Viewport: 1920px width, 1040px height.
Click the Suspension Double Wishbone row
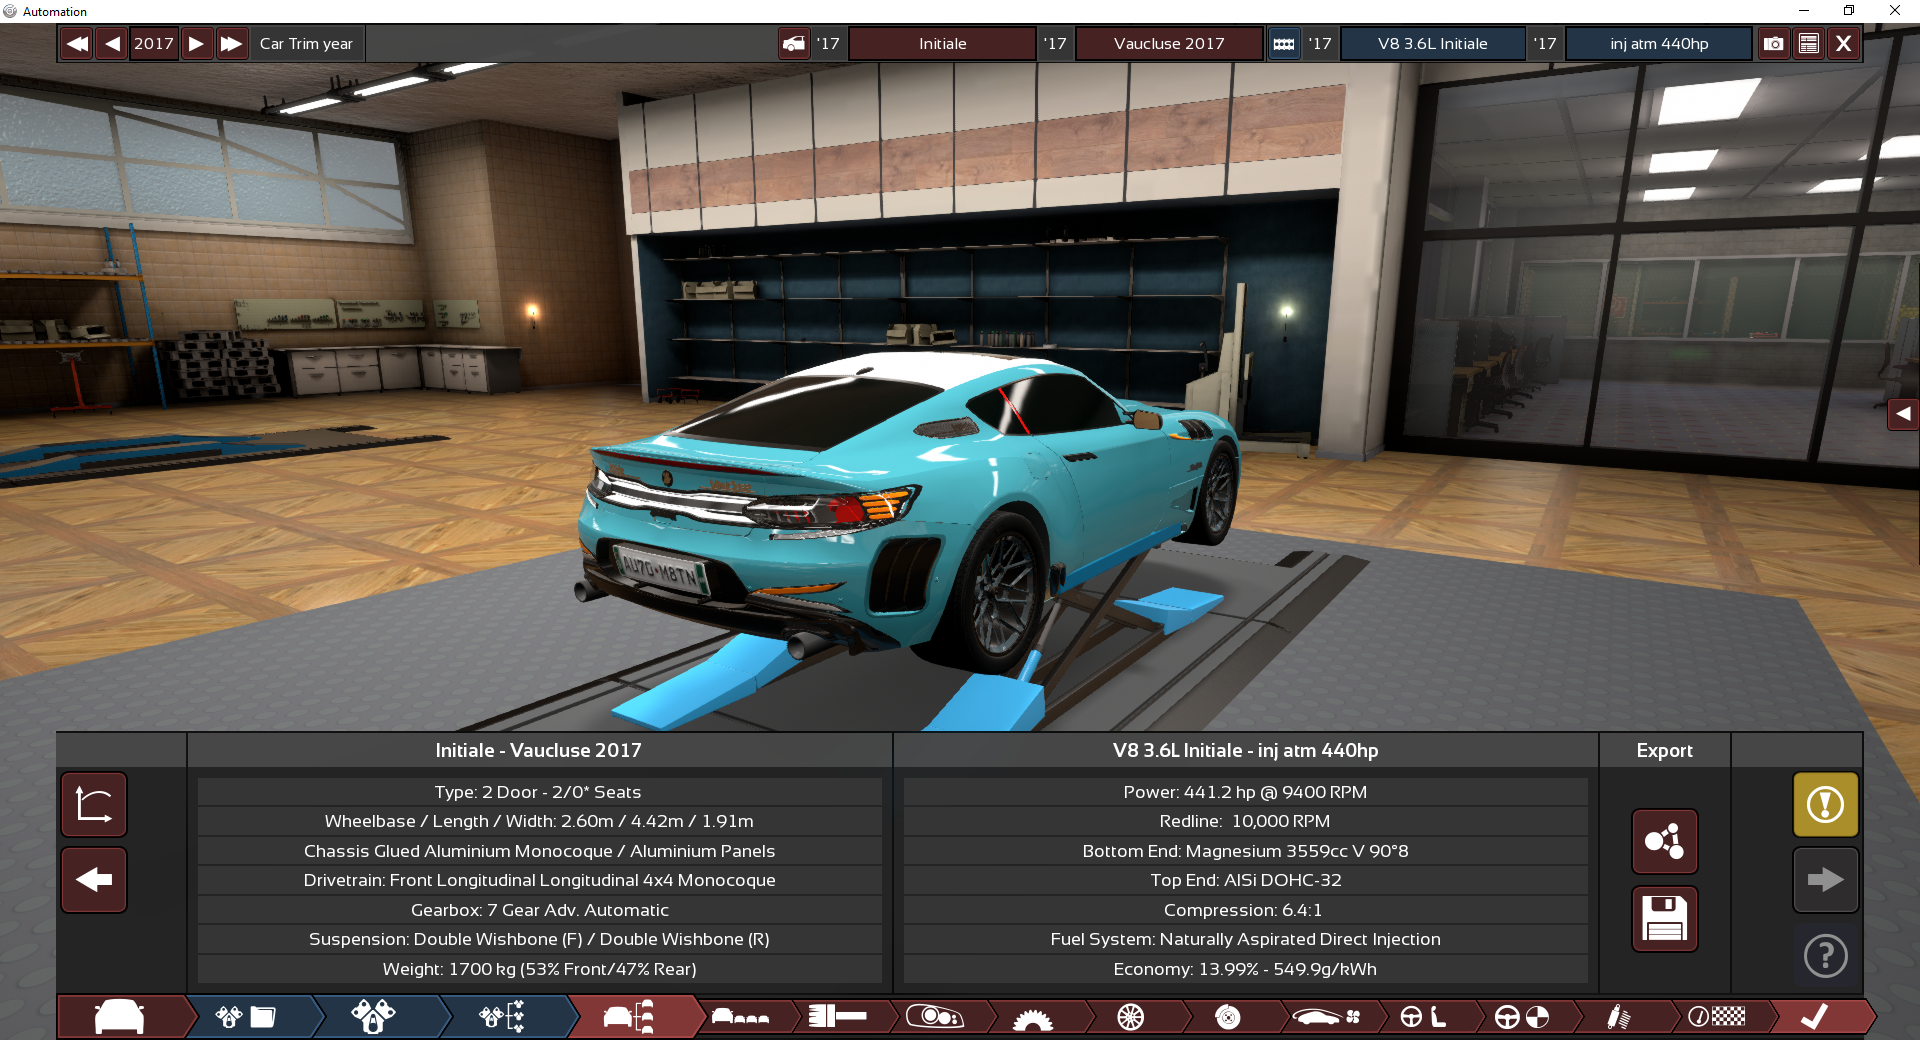539,939
